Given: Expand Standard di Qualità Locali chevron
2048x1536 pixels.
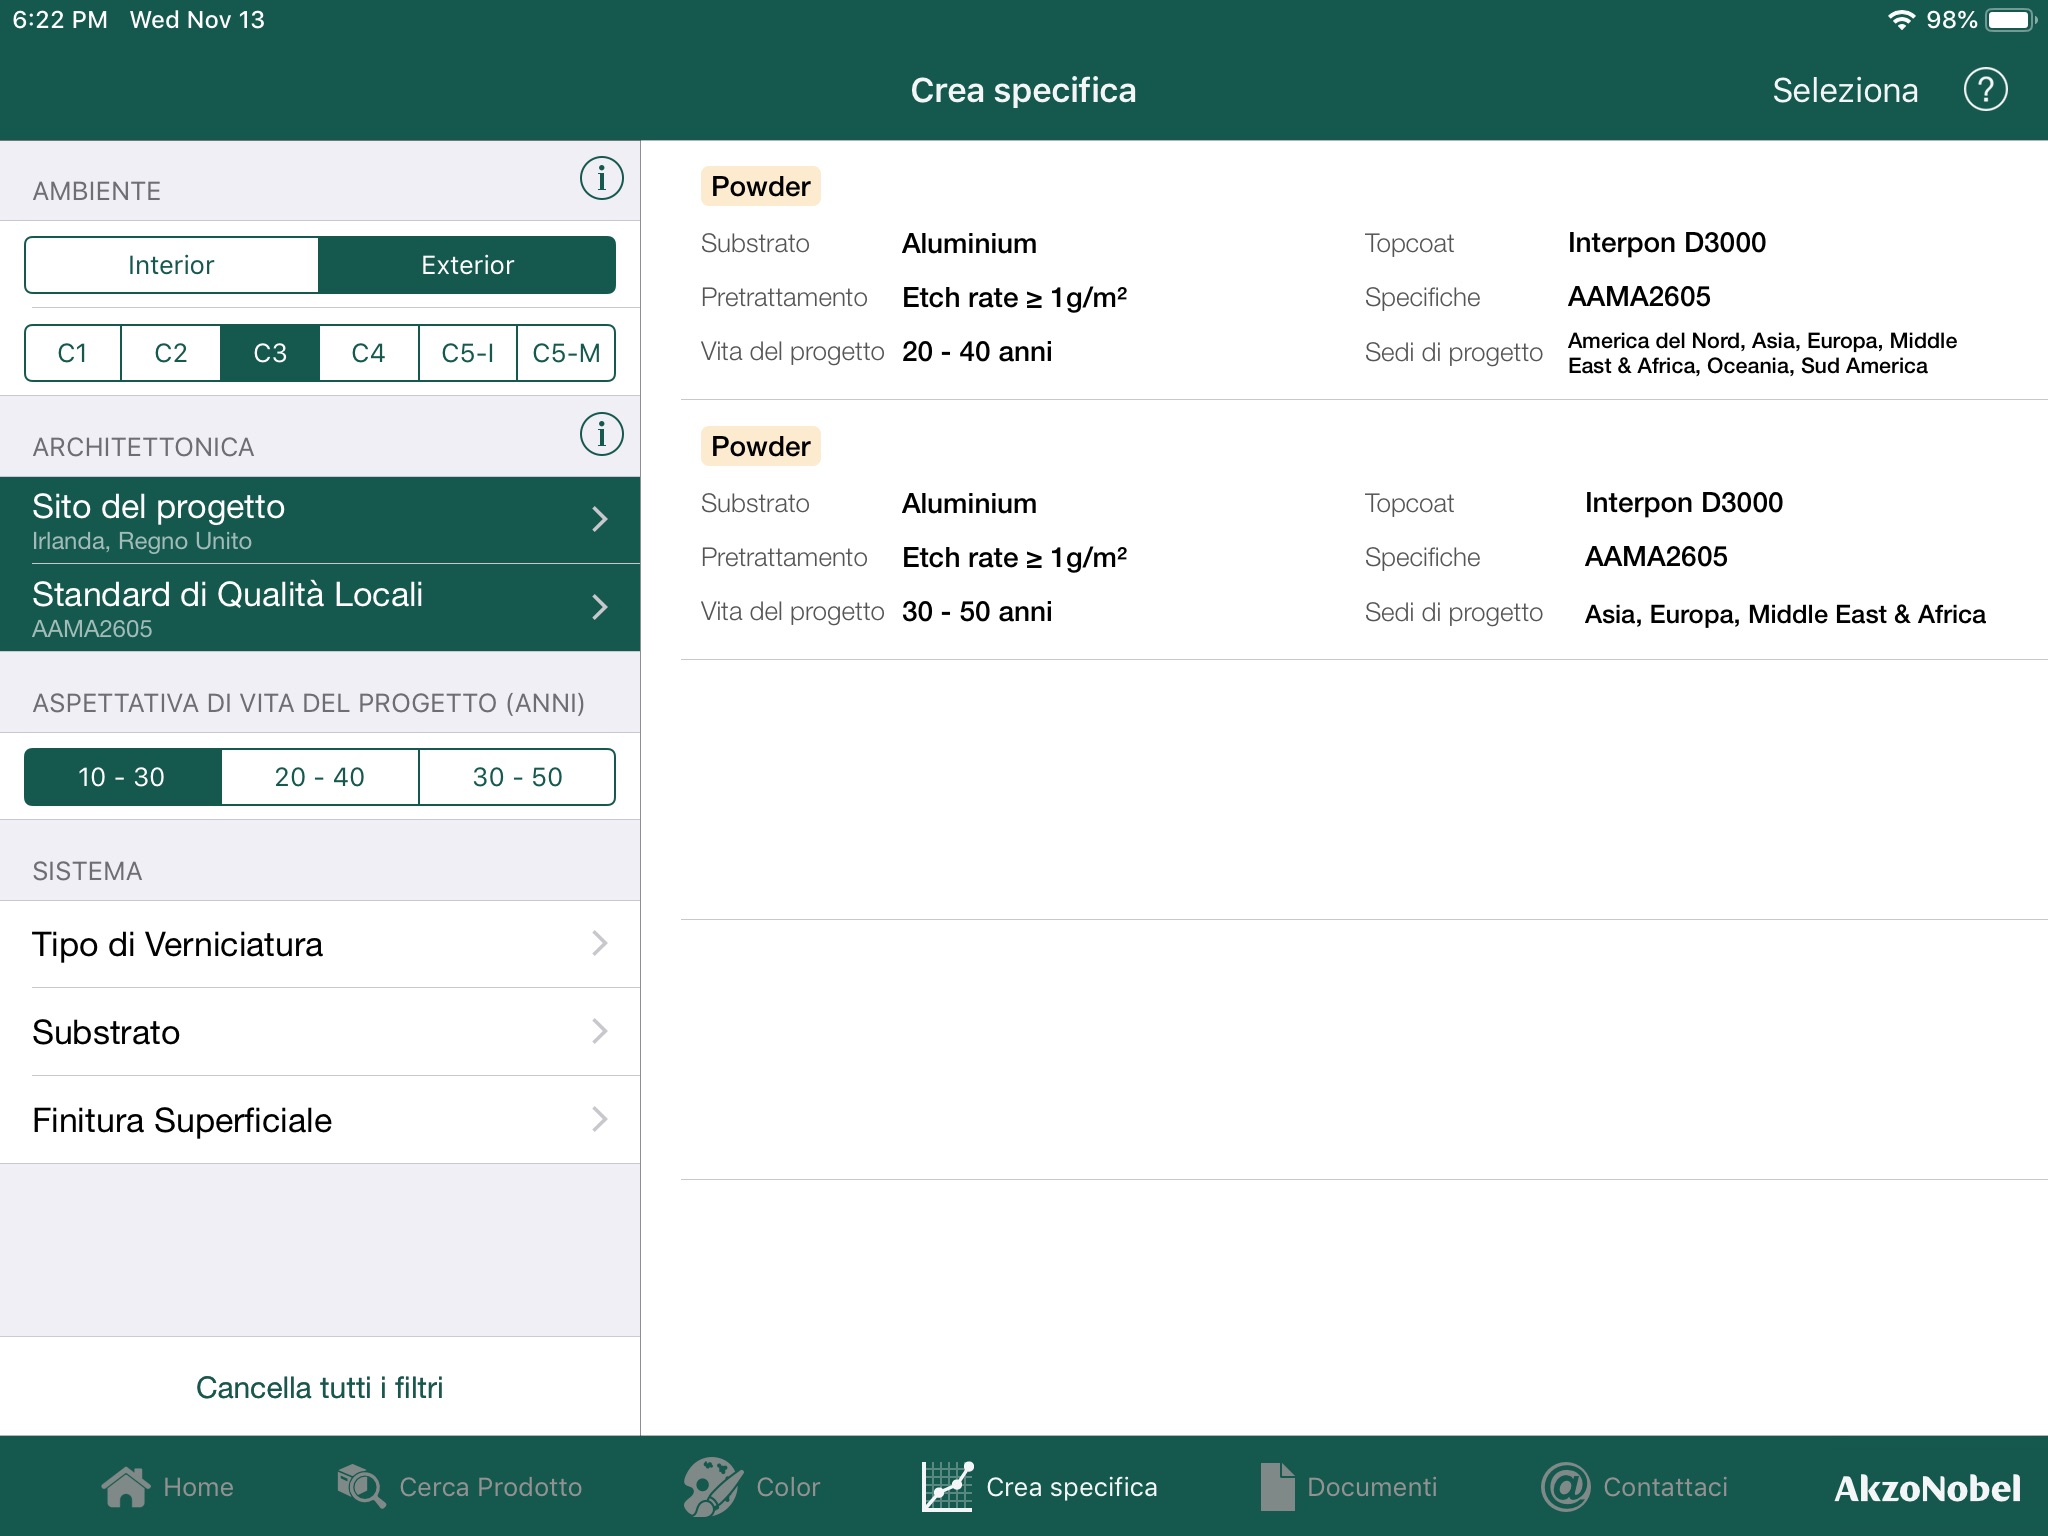Looking at the screenshot, I should click(599, 607).
